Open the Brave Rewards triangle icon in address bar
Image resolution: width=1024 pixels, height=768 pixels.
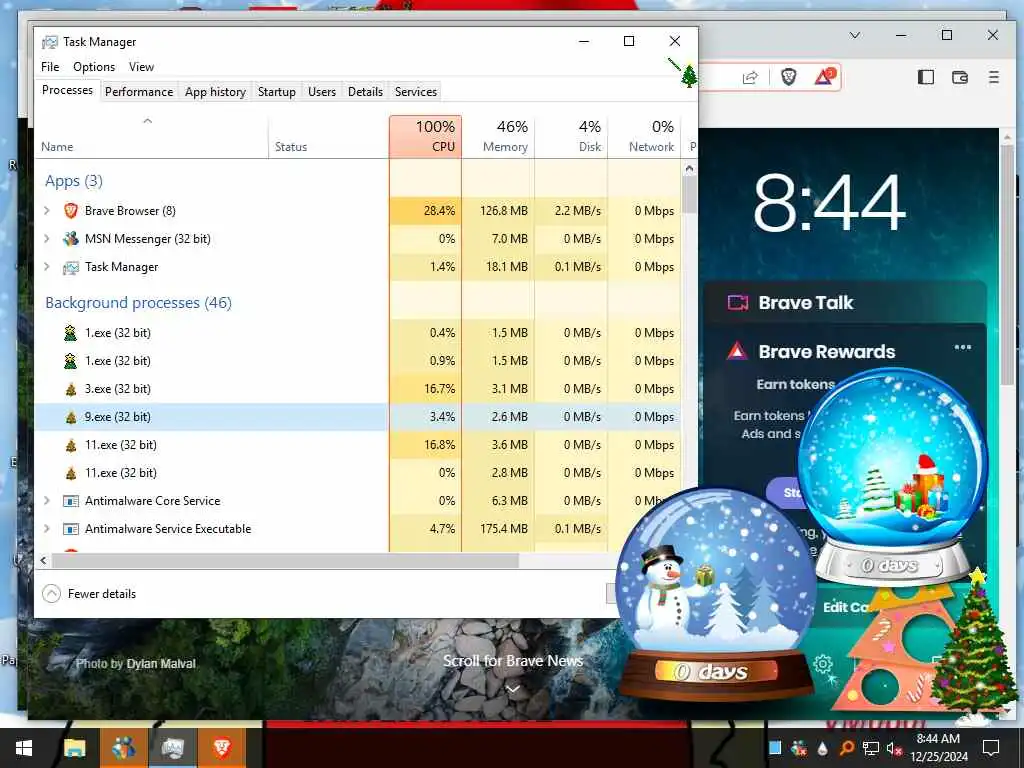(824, 77)
